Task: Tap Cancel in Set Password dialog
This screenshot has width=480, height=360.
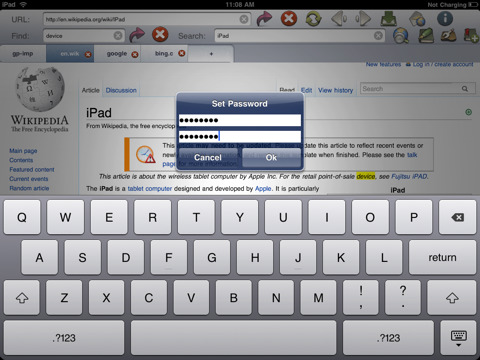Action: point(208,157)
